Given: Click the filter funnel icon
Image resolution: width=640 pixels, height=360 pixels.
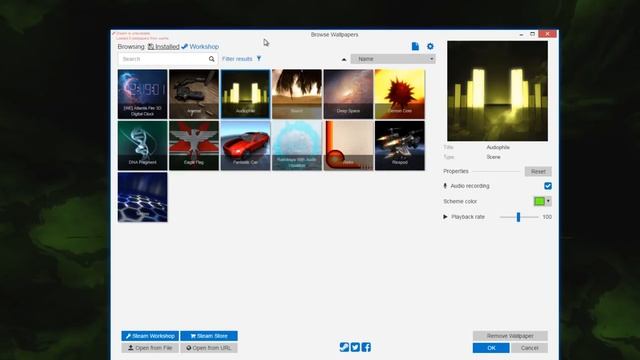Looking at the screenshot, I should (259, 59).
